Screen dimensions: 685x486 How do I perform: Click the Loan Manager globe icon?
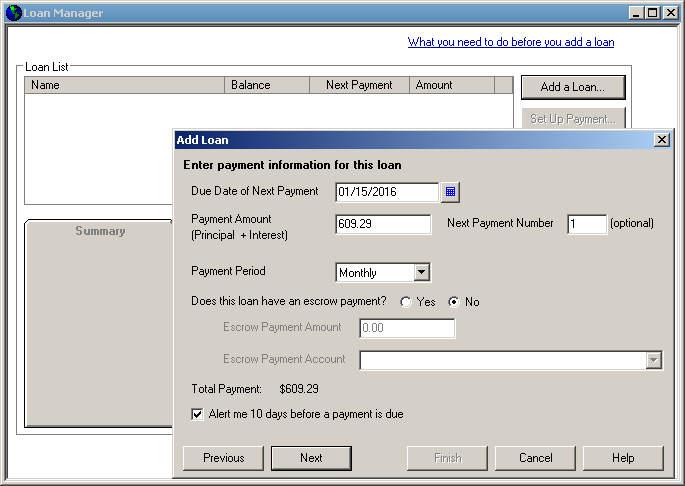pos(14,13)
